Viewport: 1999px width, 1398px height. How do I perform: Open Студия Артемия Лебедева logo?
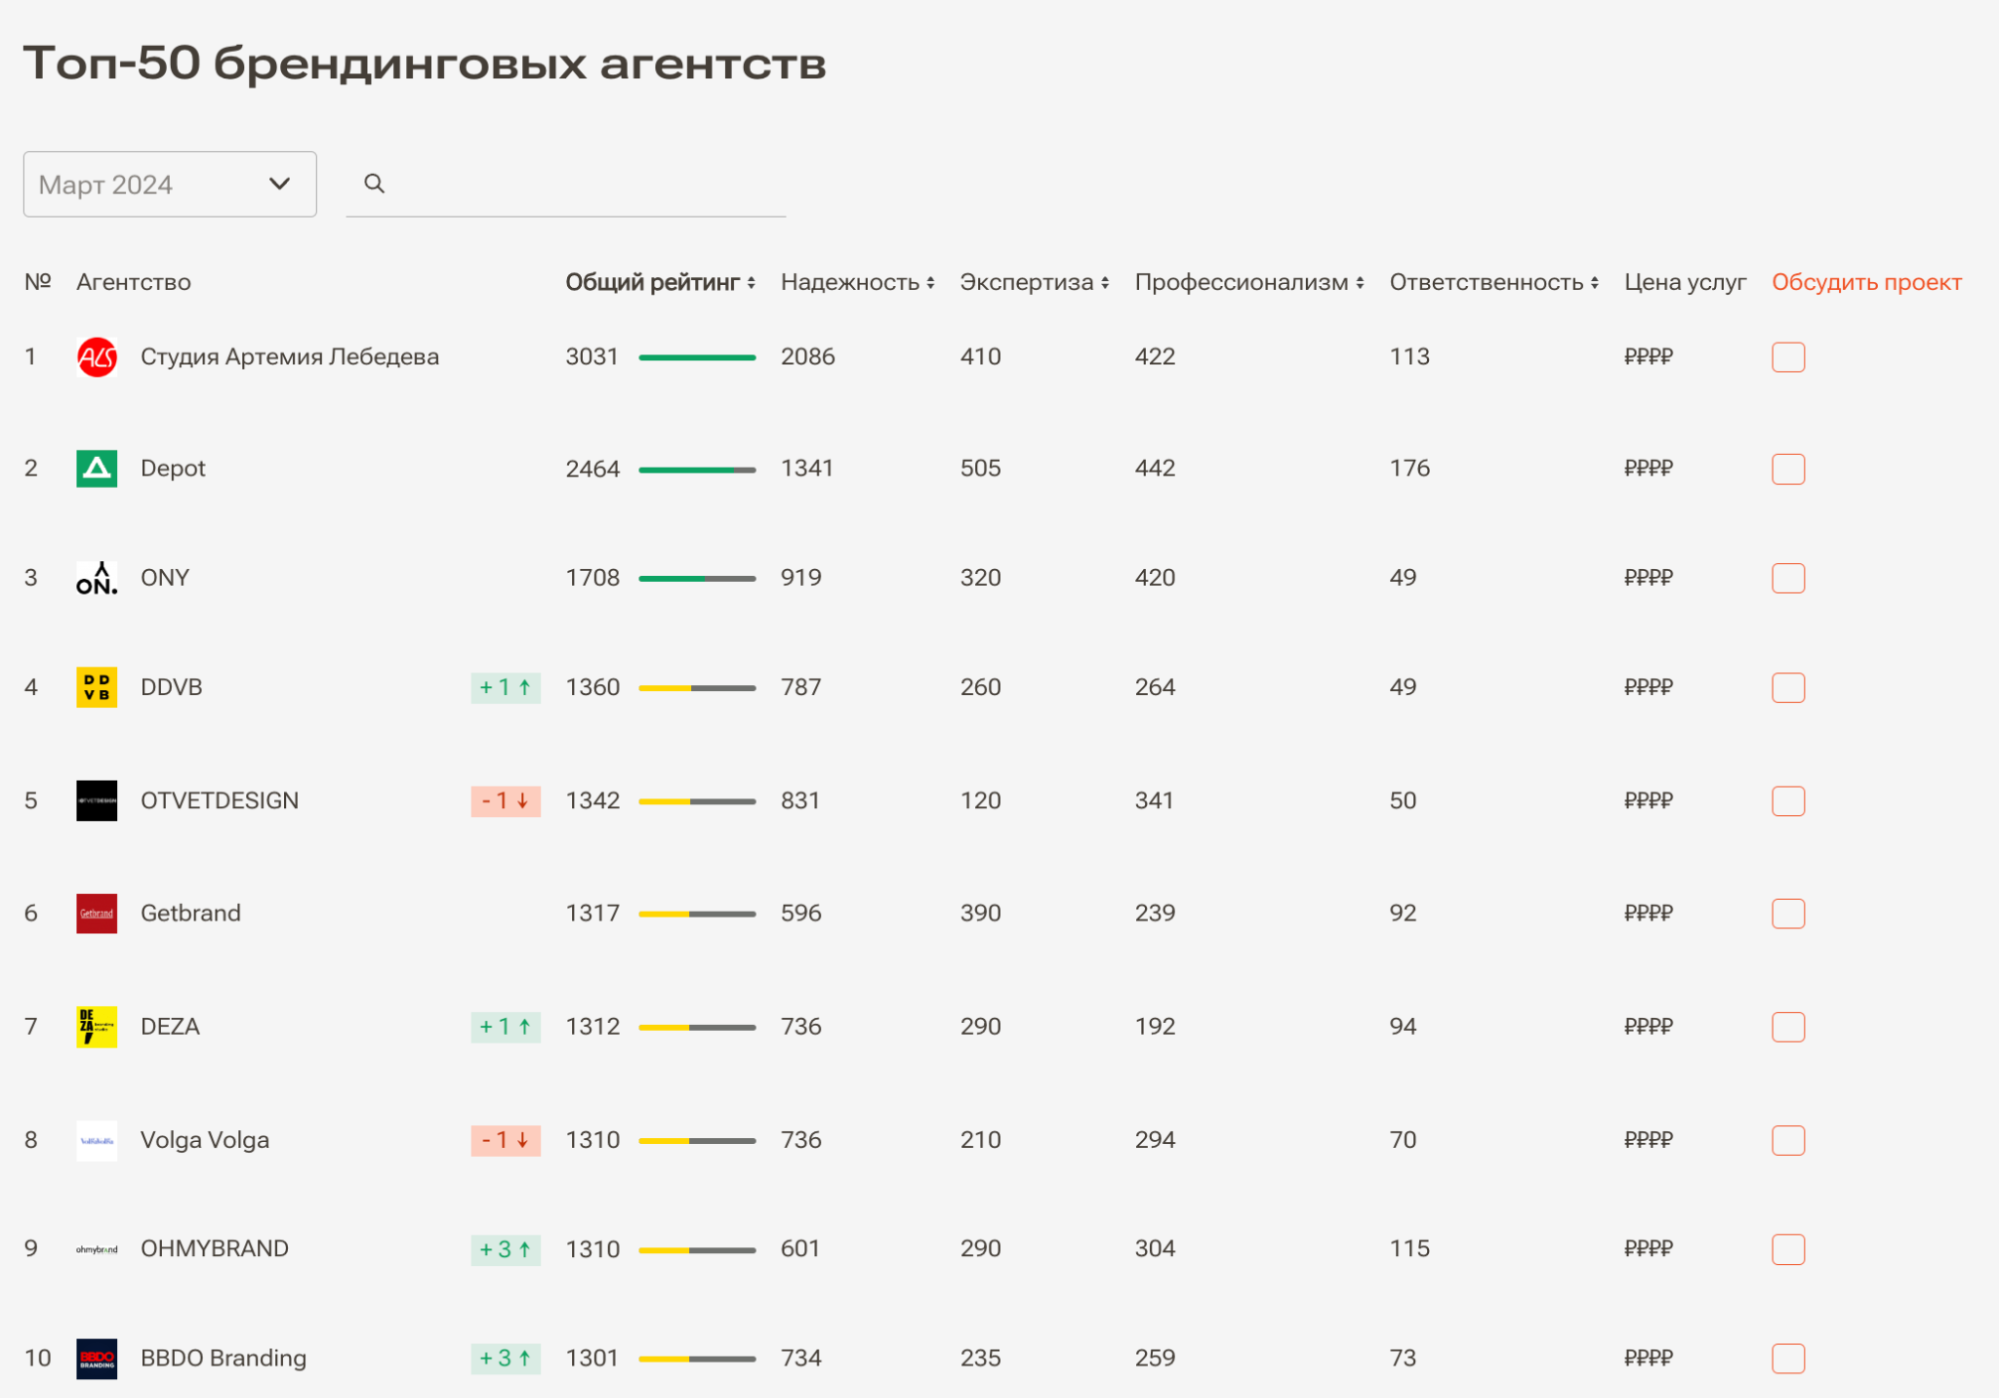97,357
